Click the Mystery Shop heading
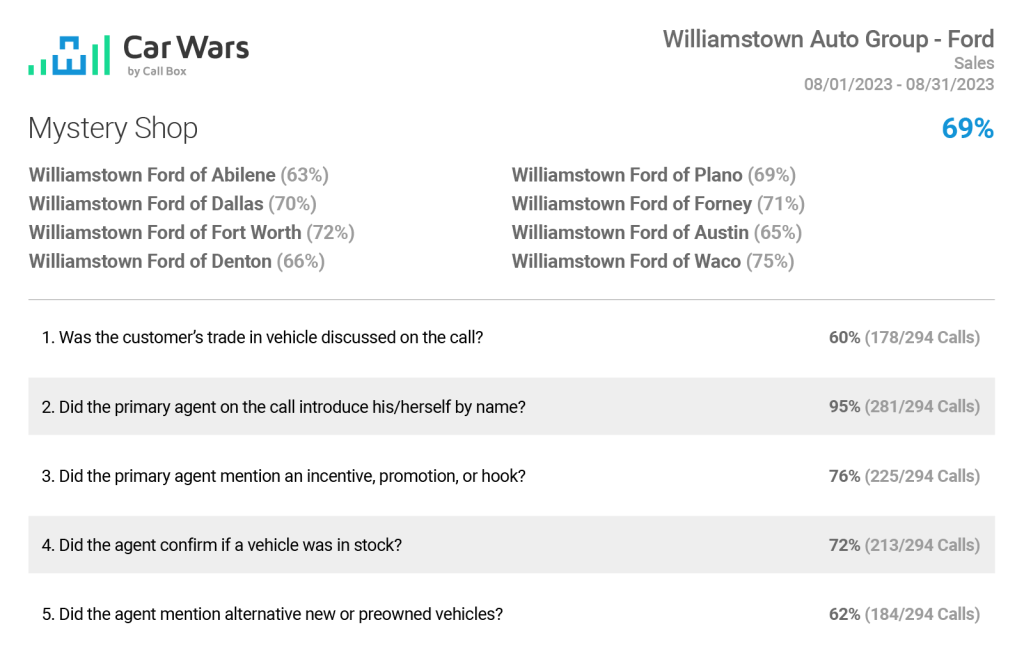Viewport: 1024px width, 650px height. coord(113,129)
